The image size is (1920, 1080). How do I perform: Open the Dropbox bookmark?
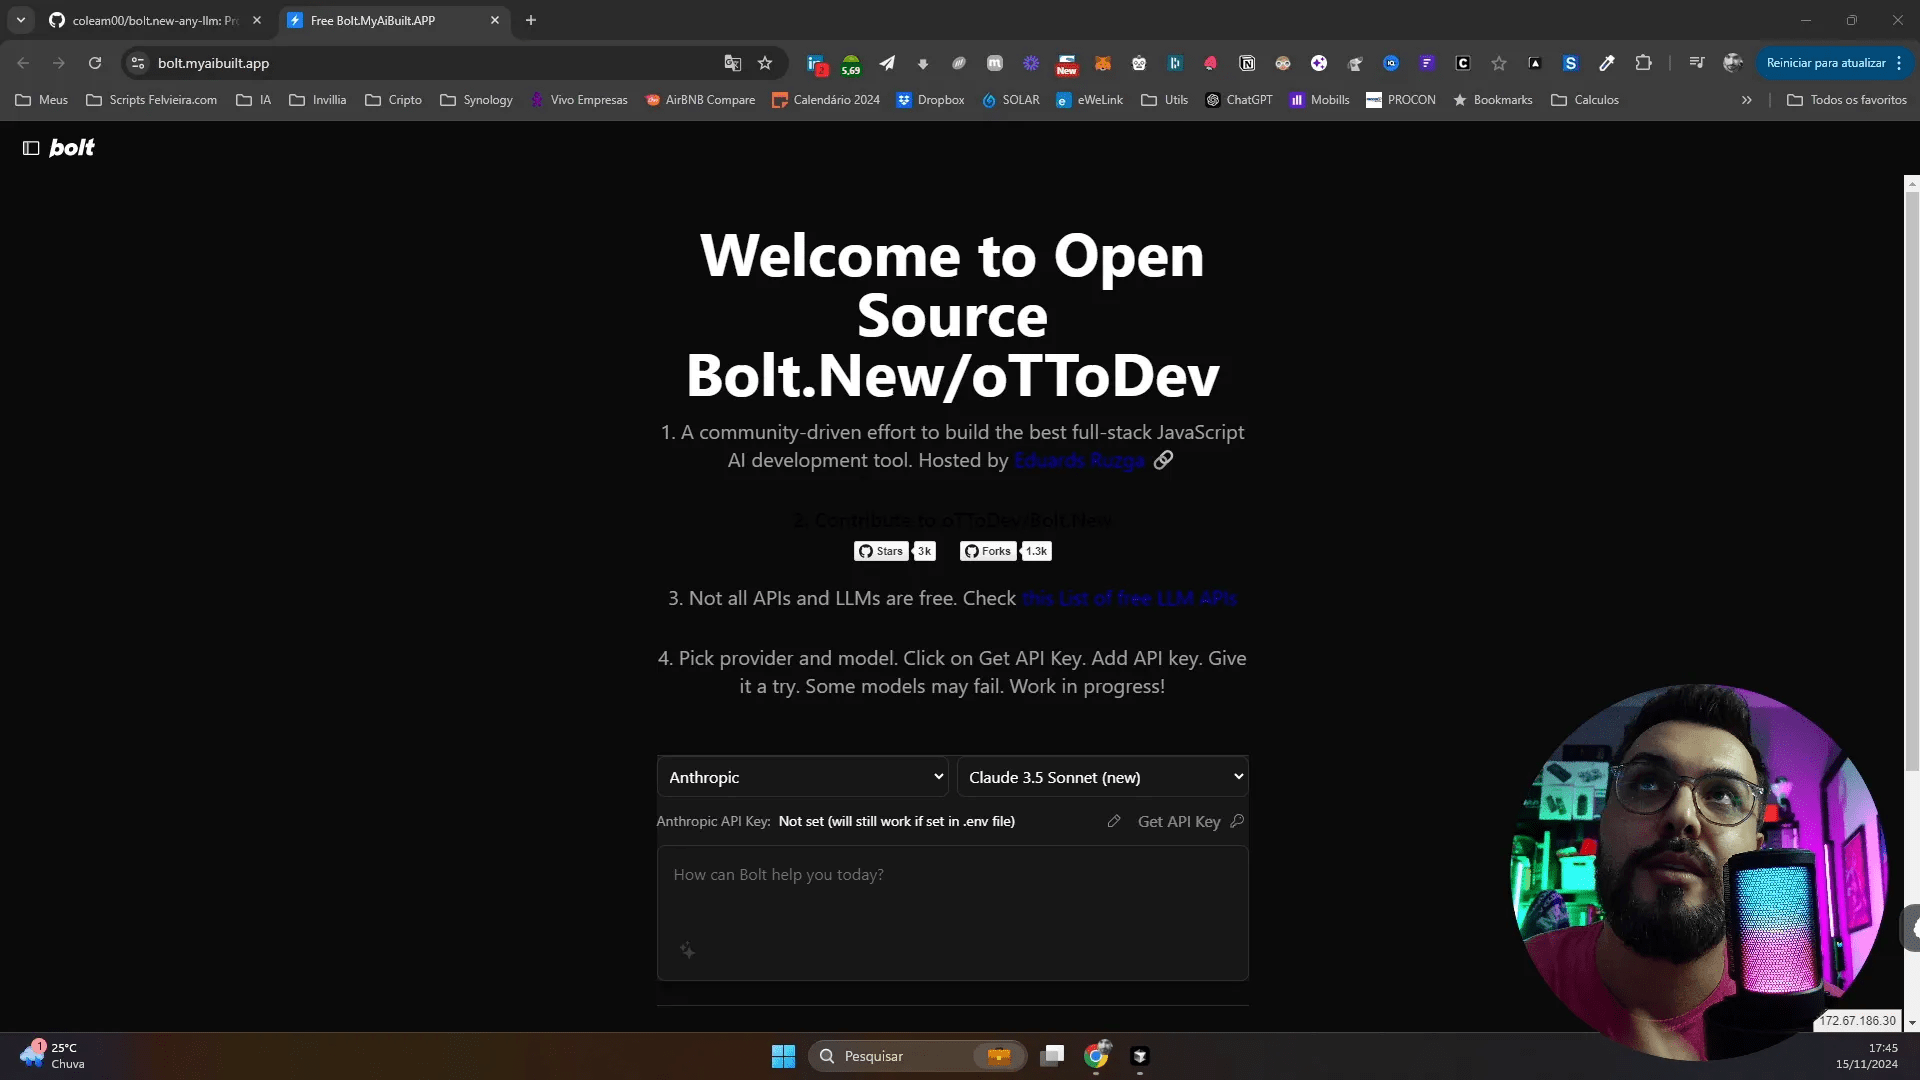coord(931,100)
